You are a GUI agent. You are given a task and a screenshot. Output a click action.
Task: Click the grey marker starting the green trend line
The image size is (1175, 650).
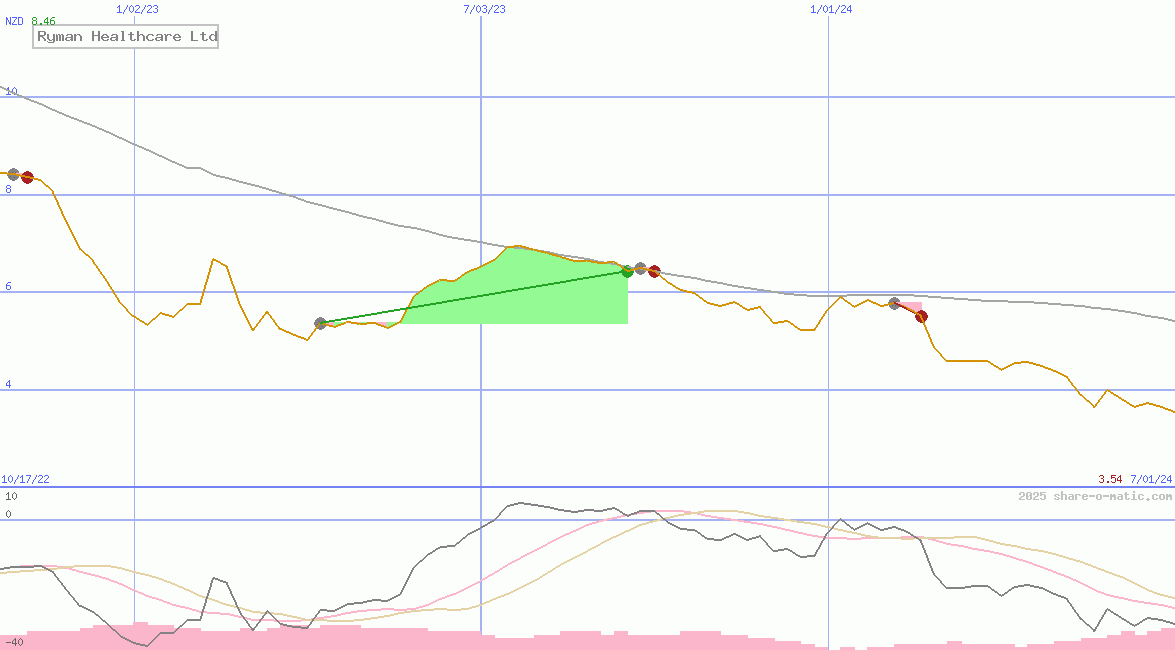(x=321, y=323)
